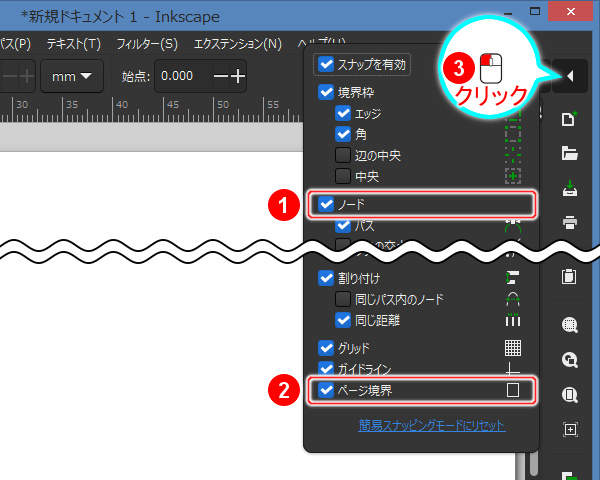Click 簡易スナッピングモードにリセット link
The width and height of the screenshot is (600, 480).
coord(432,425)
